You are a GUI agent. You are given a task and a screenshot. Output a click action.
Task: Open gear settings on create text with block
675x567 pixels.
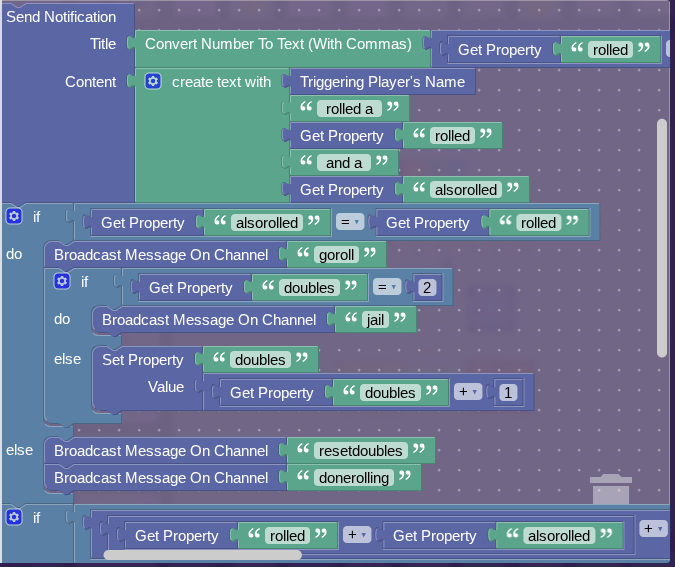click(x=153, y=82)
